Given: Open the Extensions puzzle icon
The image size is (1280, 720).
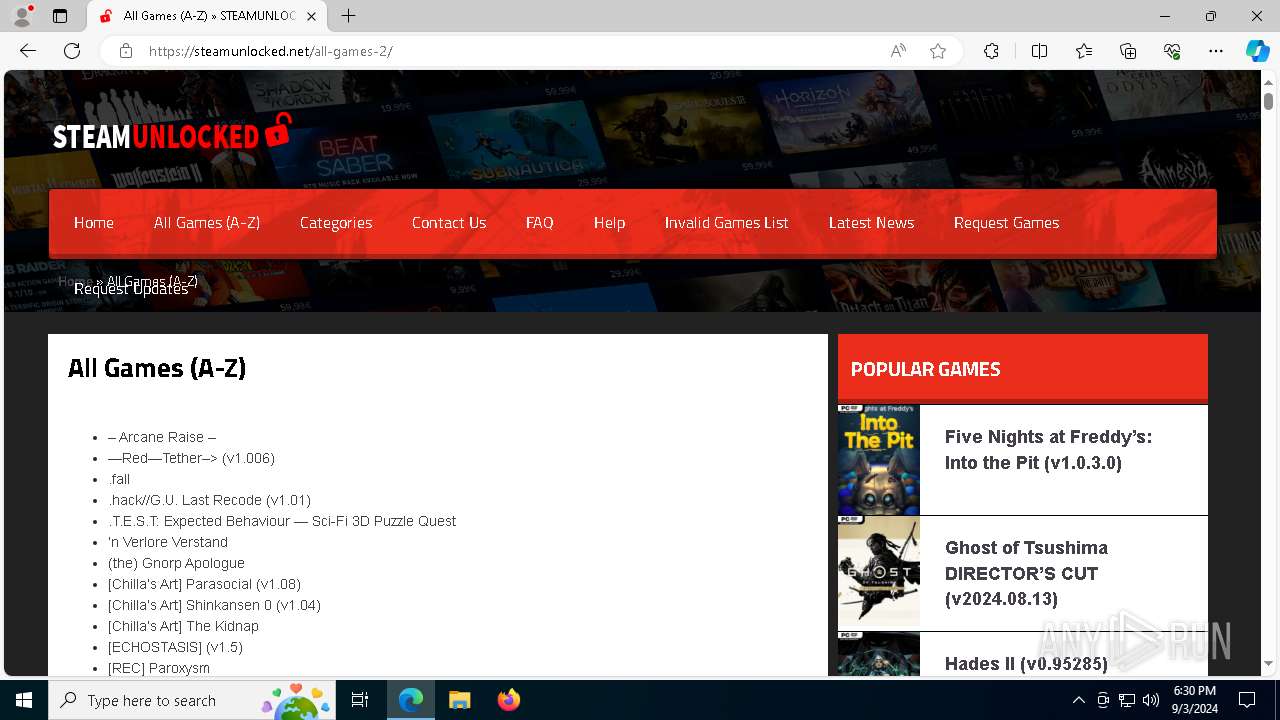Looking at the screenshot, I should (x=991, y=51).
